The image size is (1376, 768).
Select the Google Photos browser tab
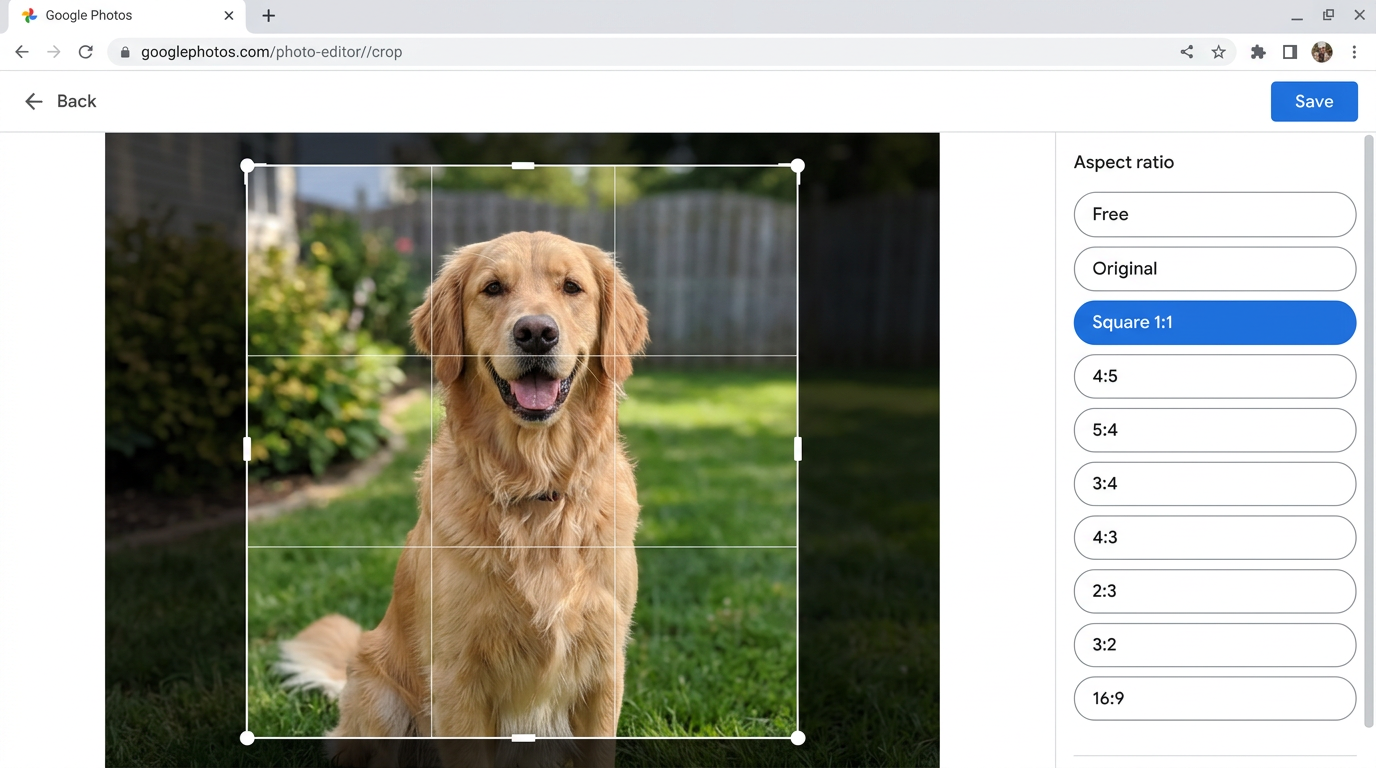120,15
